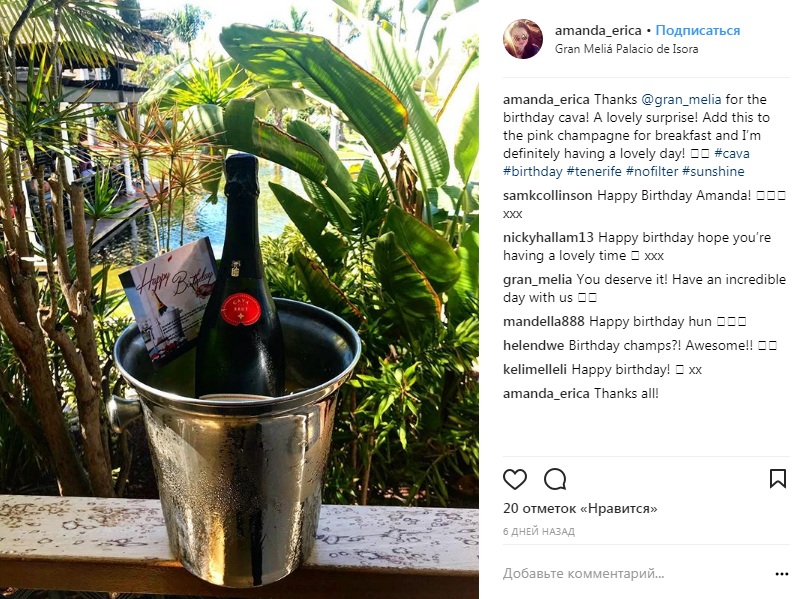Open the three-dot more options menu

781,574
